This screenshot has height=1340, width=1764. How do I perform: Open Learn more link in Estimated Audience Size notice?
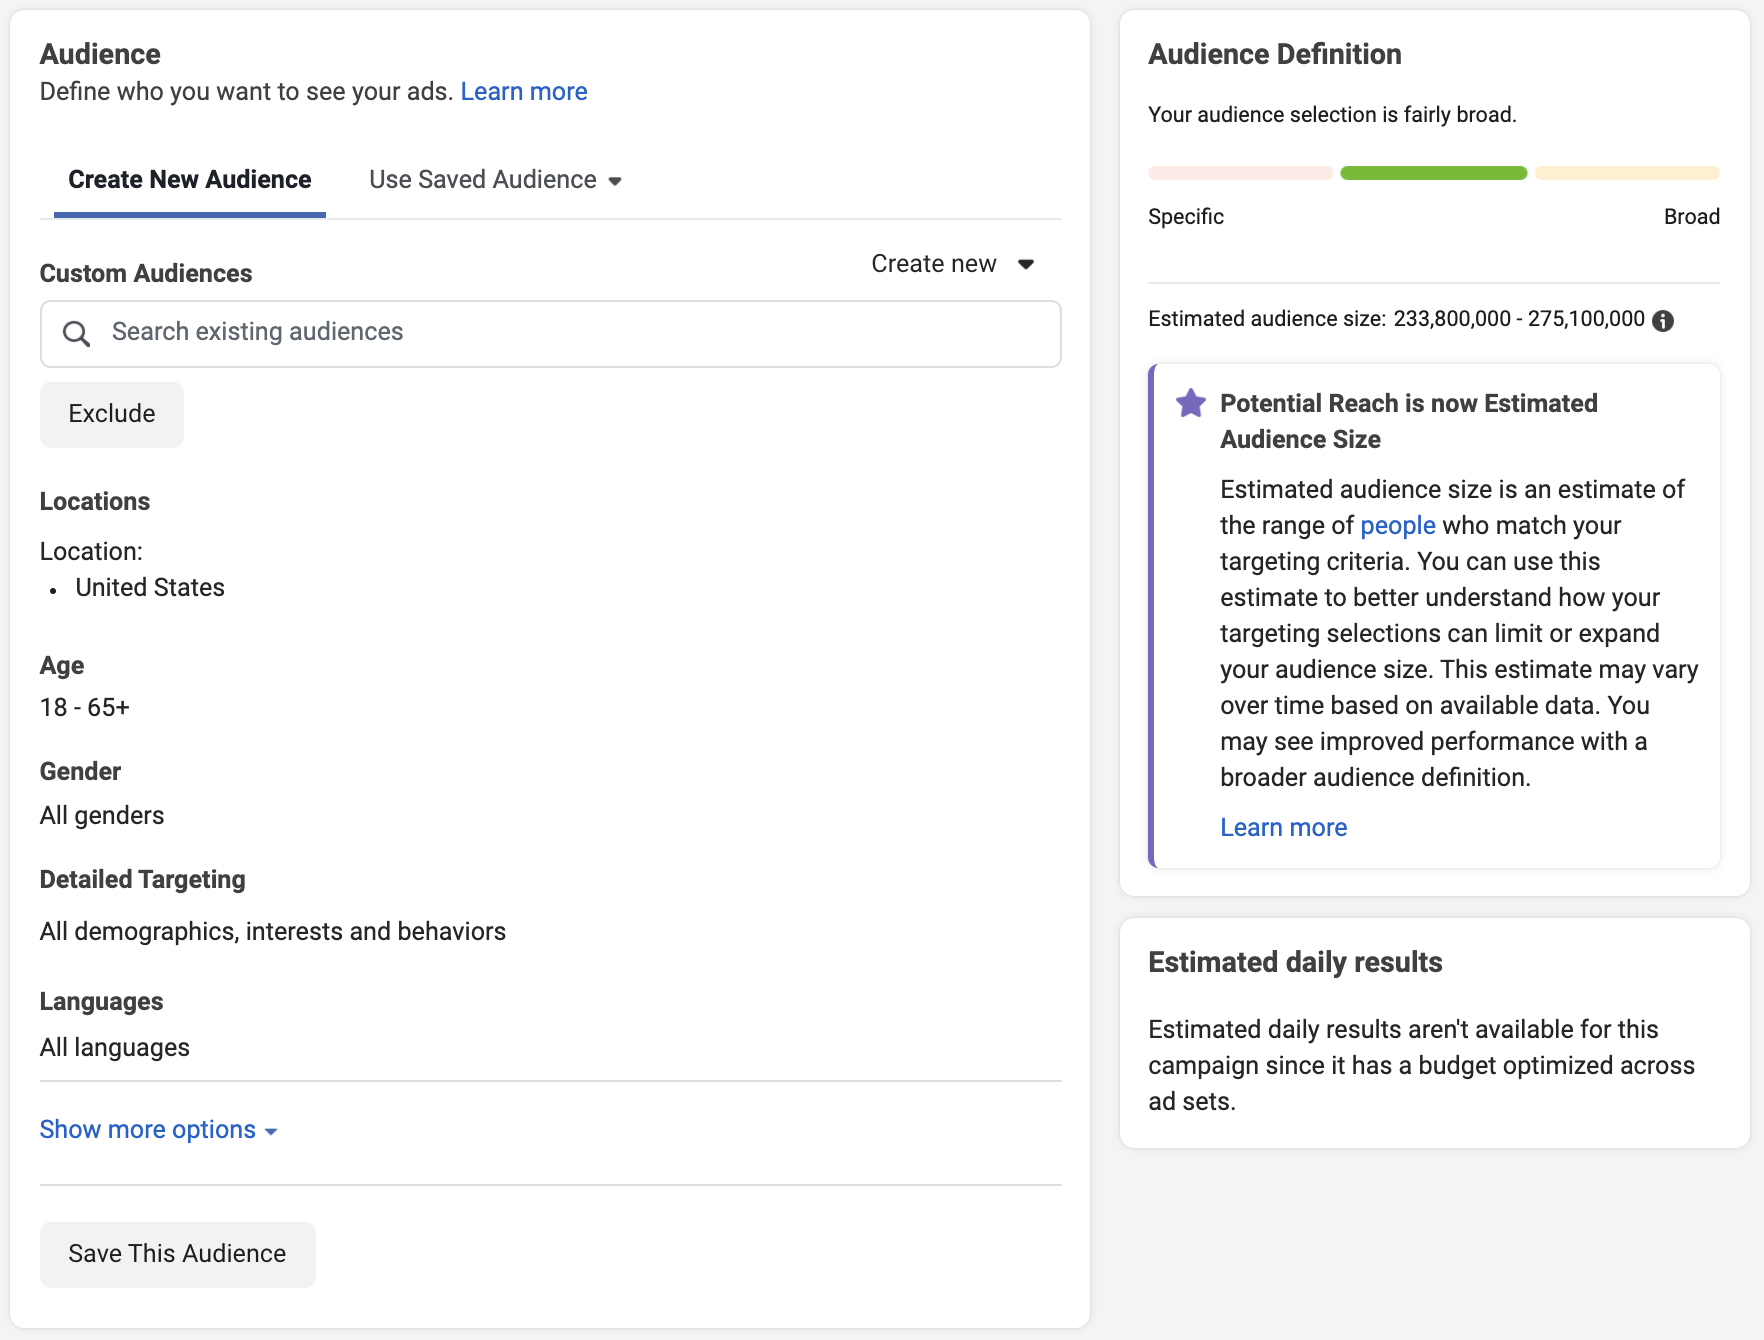tap(1284, 828)
